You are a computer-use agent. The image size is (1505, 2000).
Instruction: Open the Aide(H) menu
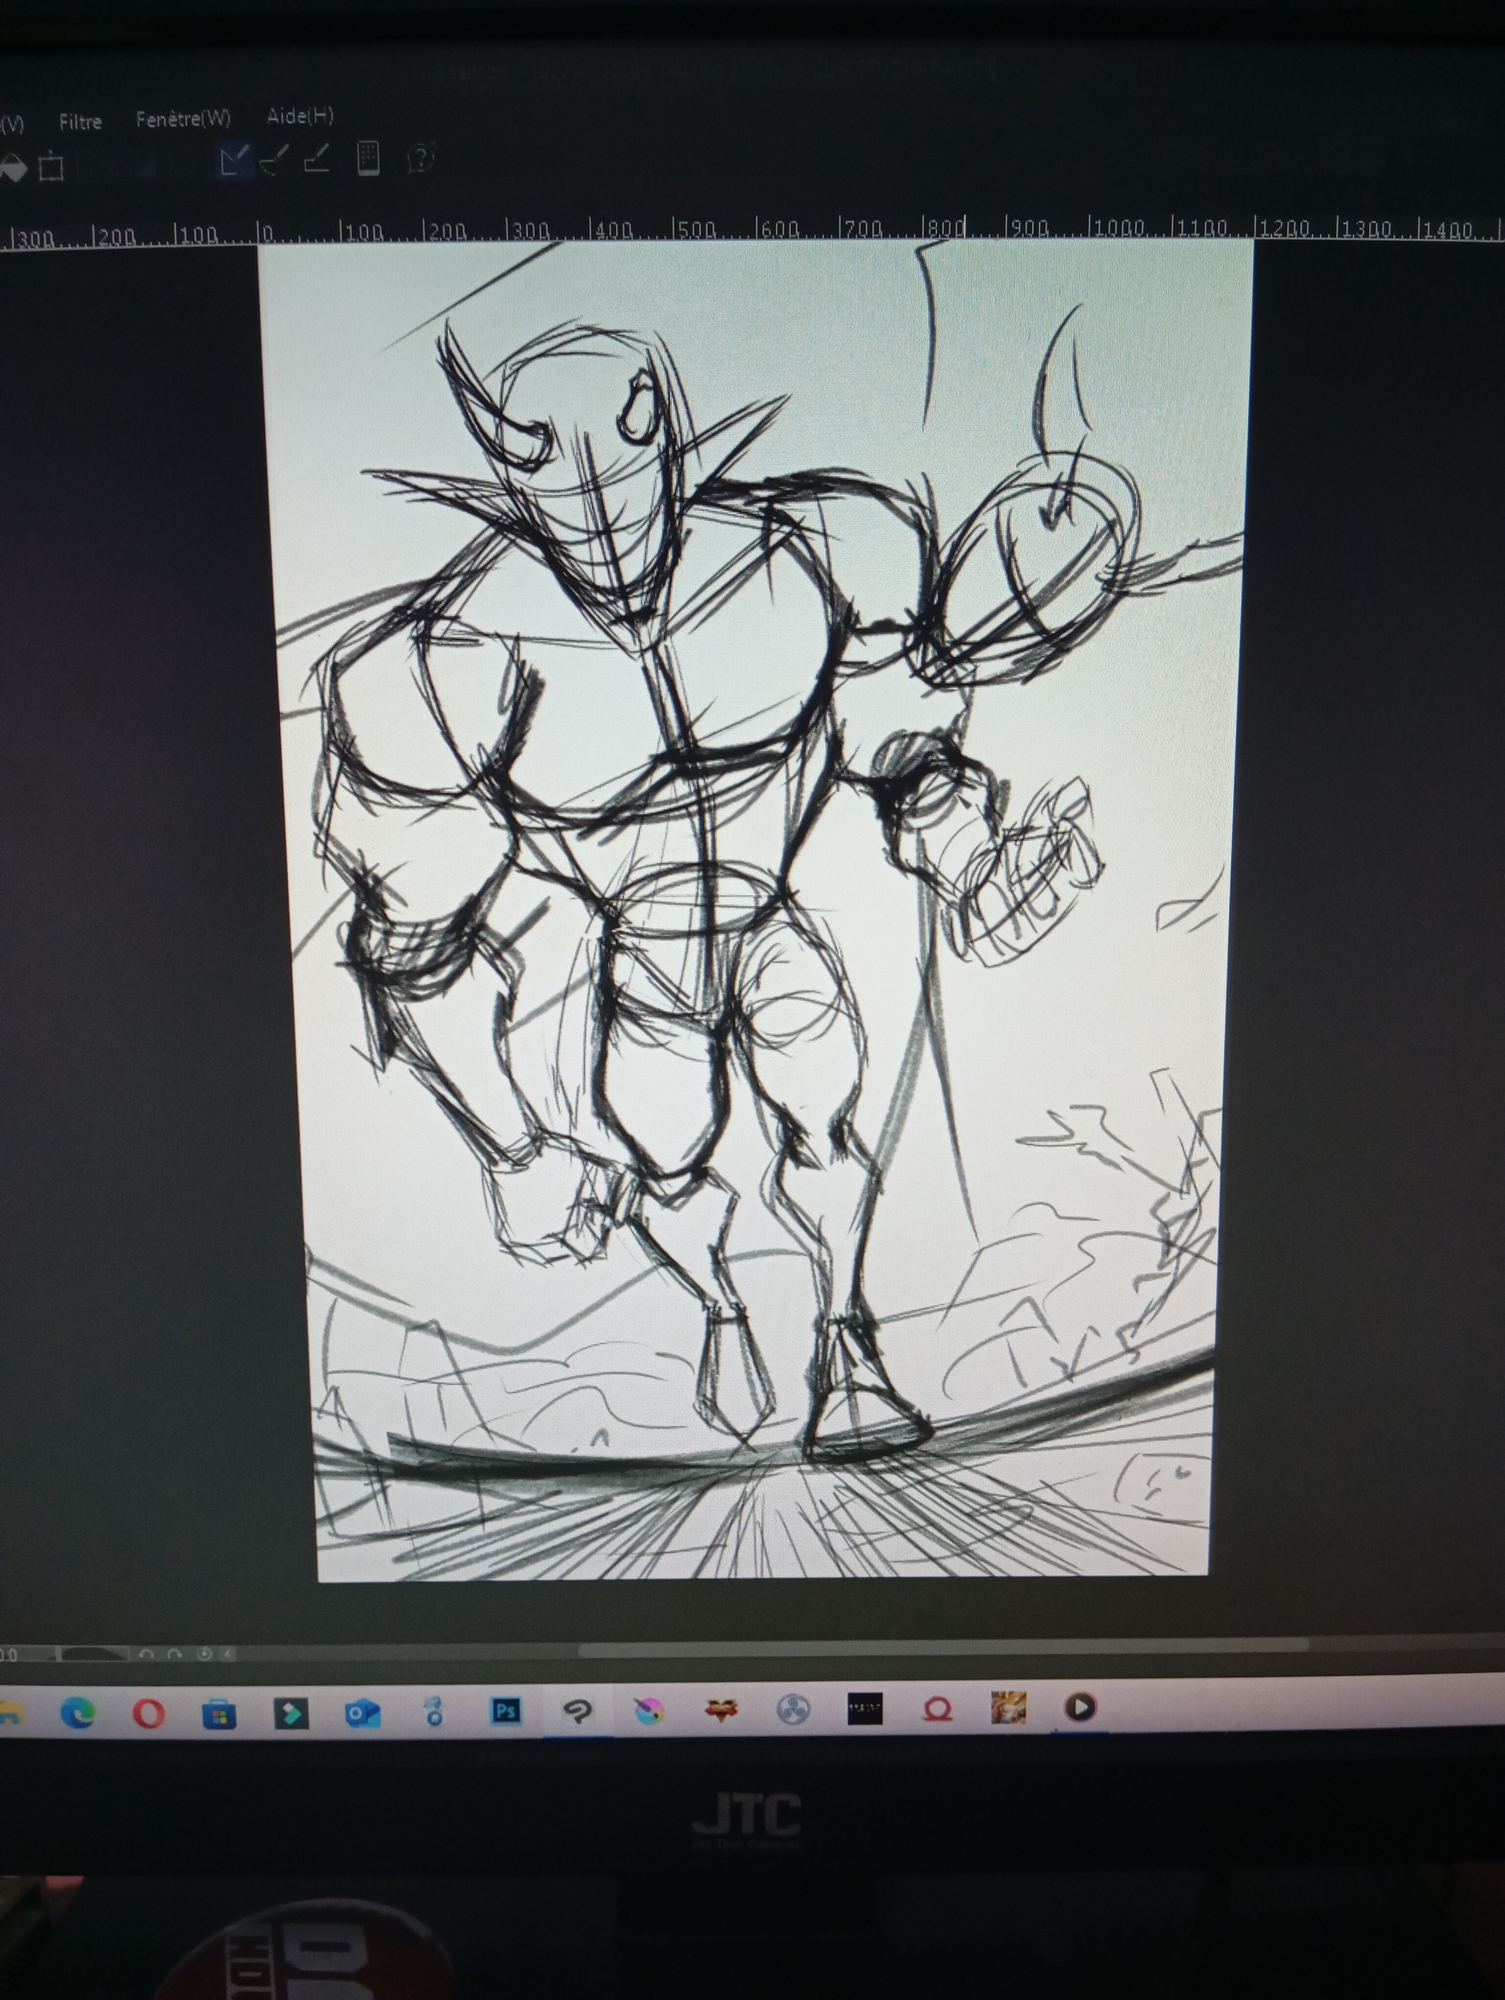coord(300,116)
